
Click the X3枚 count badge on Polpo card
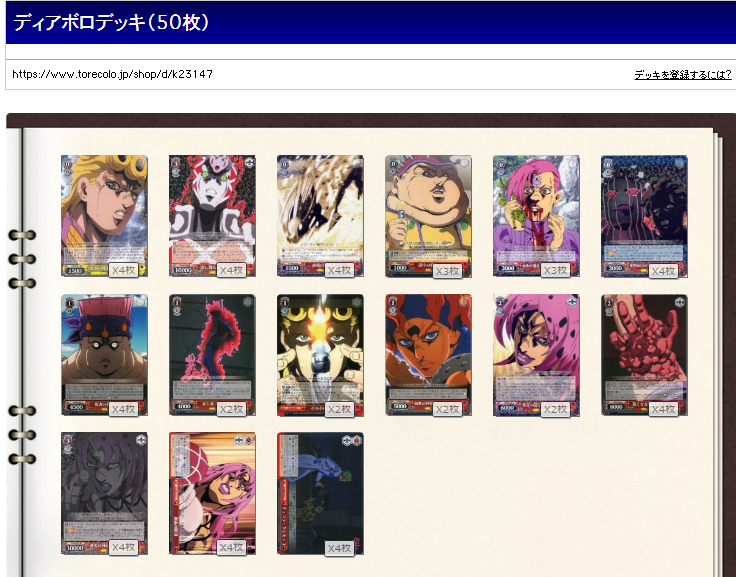point(447,271)
